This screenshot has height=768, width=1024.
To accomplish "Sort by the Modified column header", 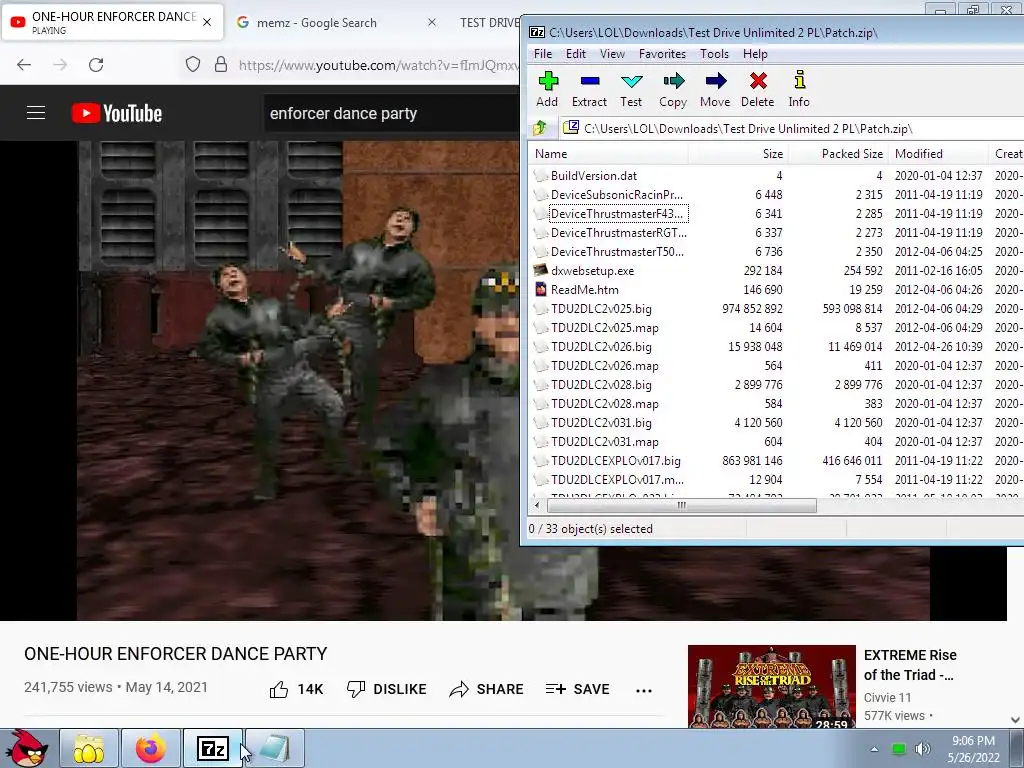I will 939,153.
